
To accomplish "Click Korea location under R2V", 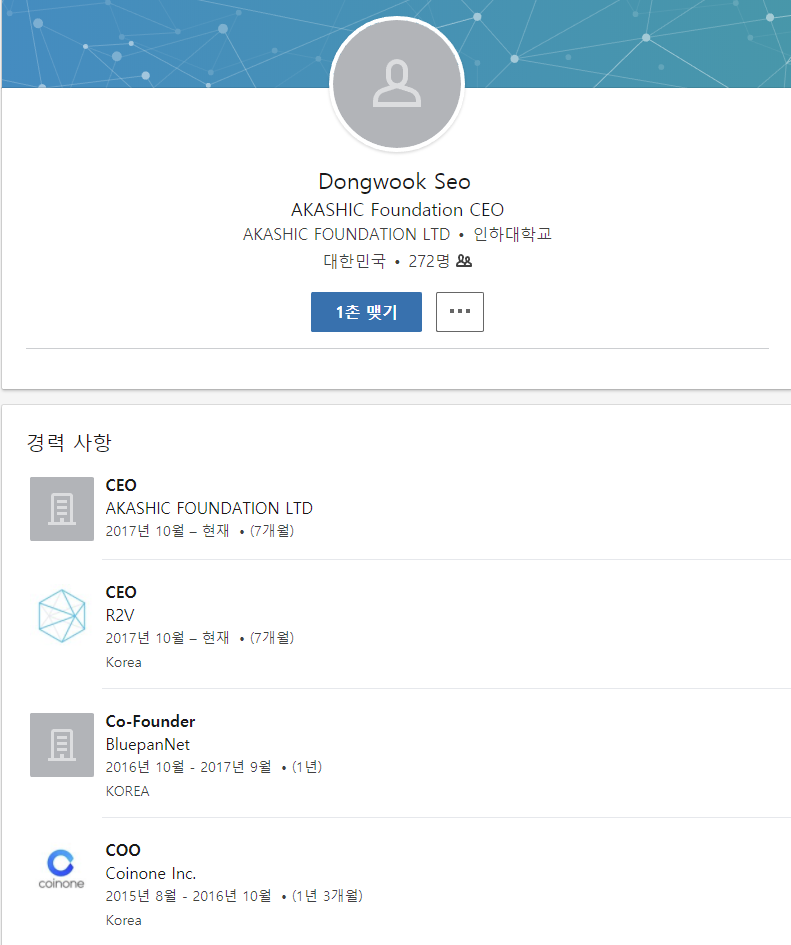I will [124, 662].
